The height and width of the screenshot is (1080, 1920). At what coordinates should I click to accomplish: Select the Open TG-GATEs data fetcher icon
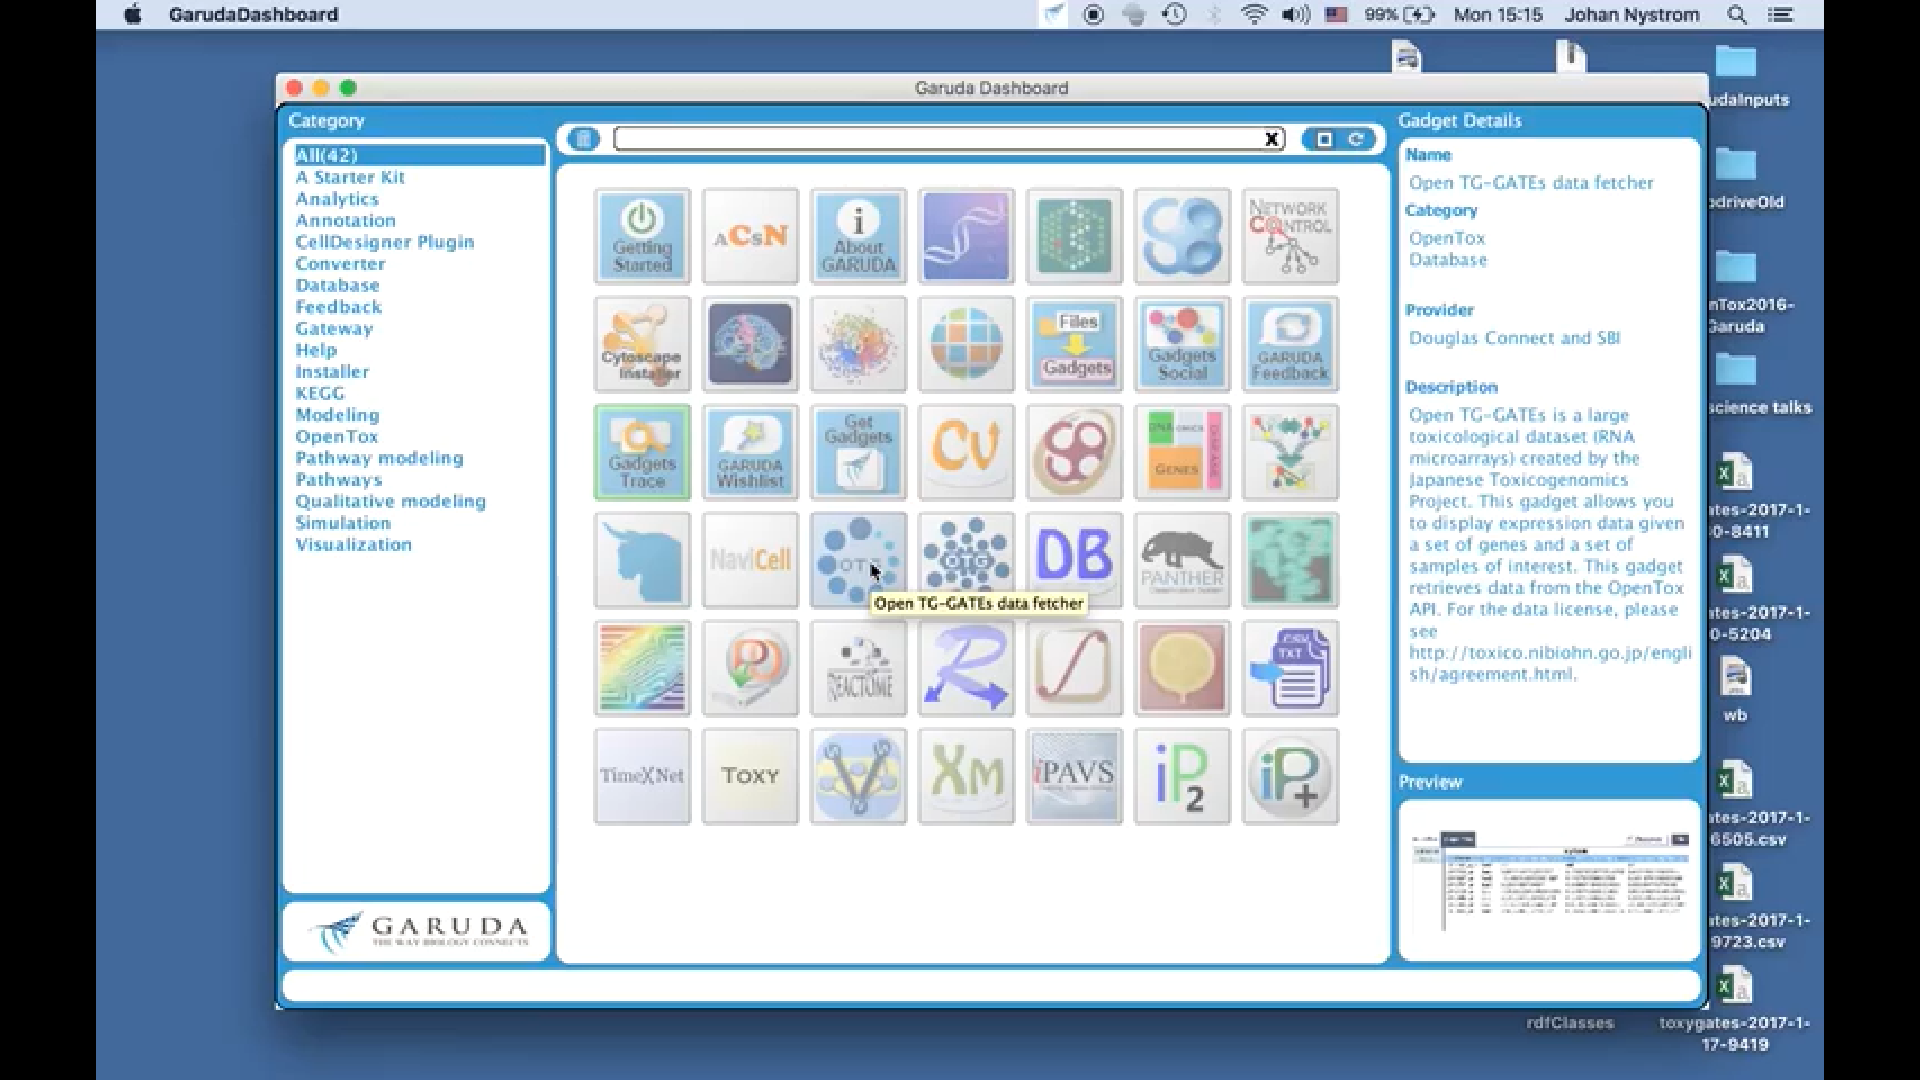click(858, 560)
